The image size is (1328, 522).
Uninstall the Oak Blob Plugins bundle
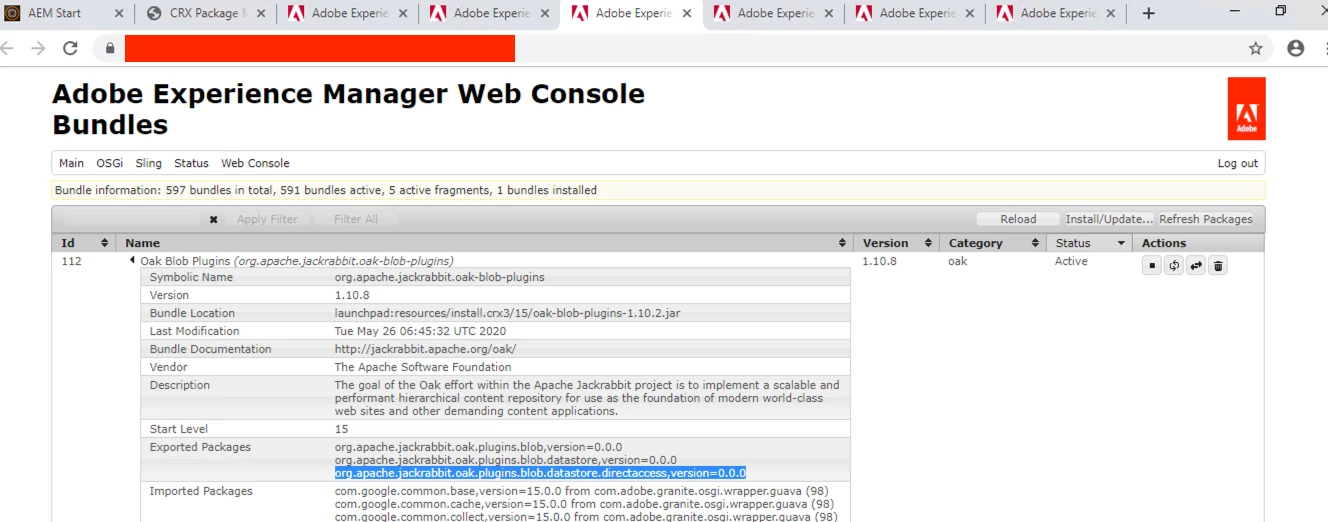(x=1218, y=266)
